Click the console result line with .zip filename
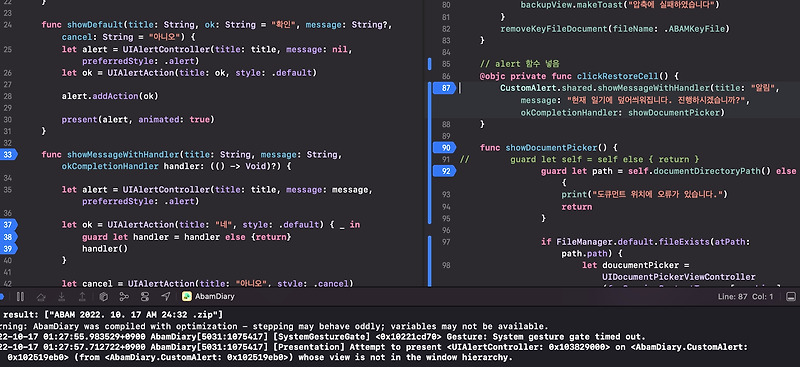 click(x=113, y=315)
